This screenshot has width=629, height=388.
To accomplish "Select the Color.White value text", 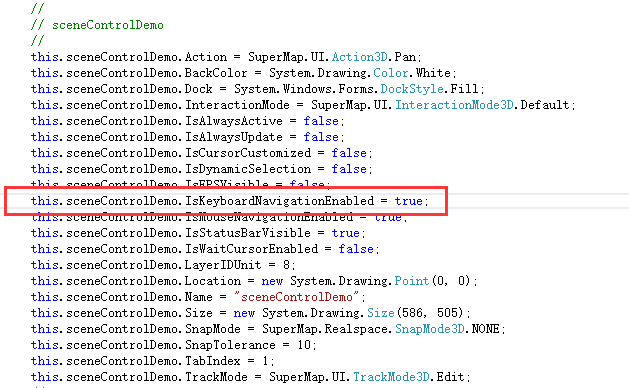I will [x=414, y=73].
